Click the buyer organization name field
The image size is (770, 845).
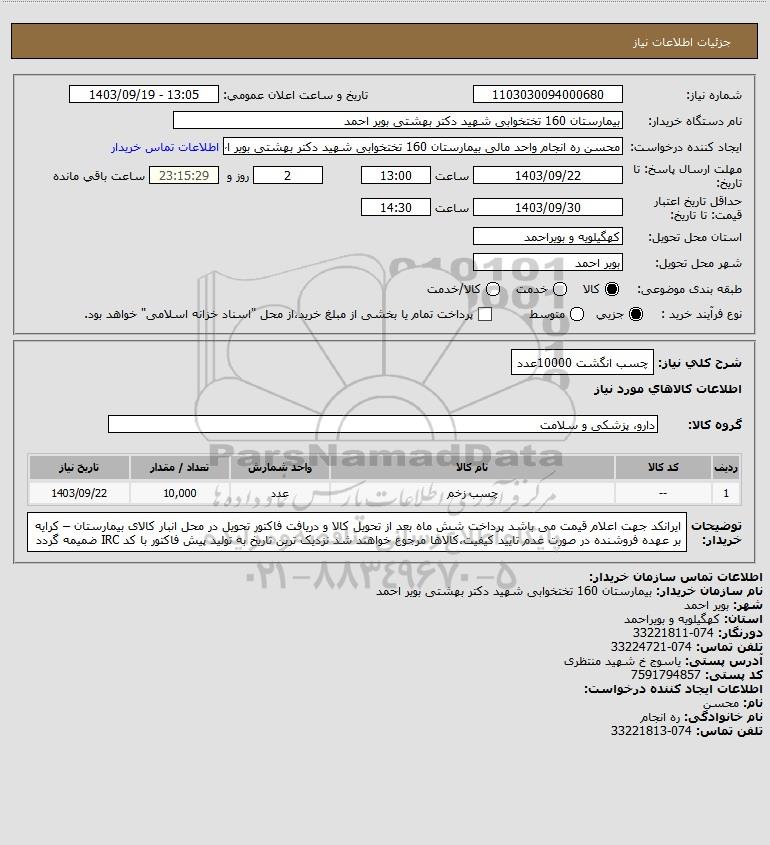click(398, 120)
